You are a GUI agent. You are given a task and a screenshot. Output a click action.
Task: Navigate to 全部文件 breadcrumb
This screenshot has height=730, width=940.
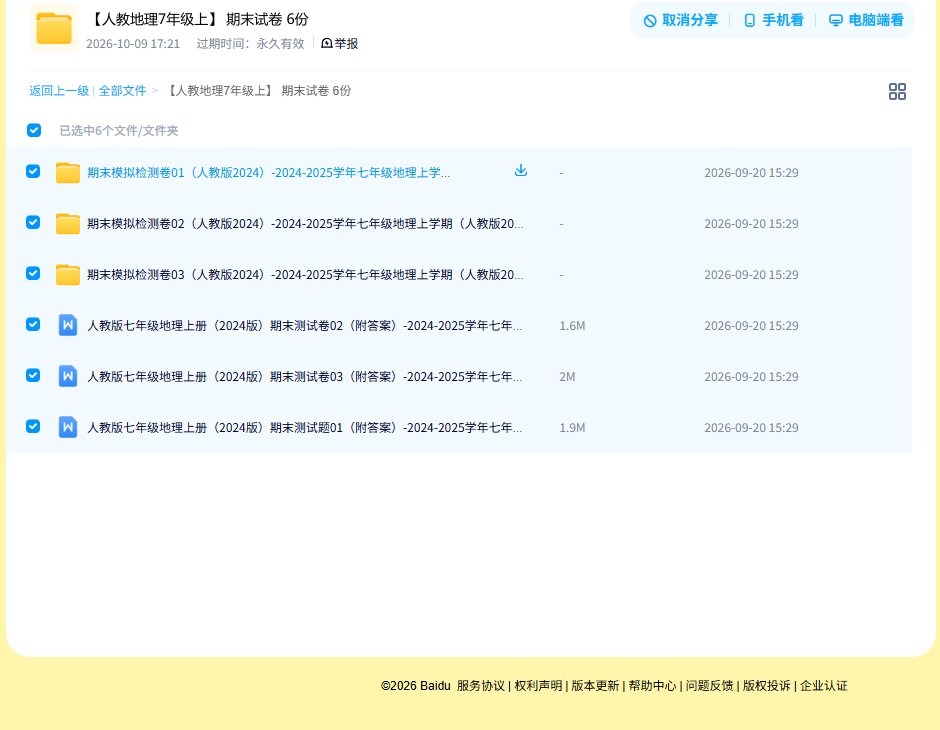pyautogui.click(x=122, y=91)
